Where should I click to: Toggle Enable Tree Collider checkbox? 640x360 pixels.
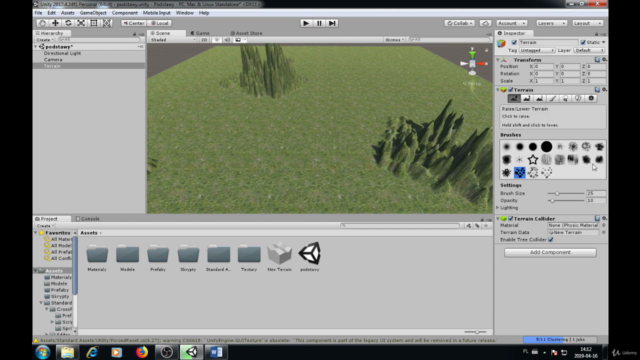pos(551,240)
